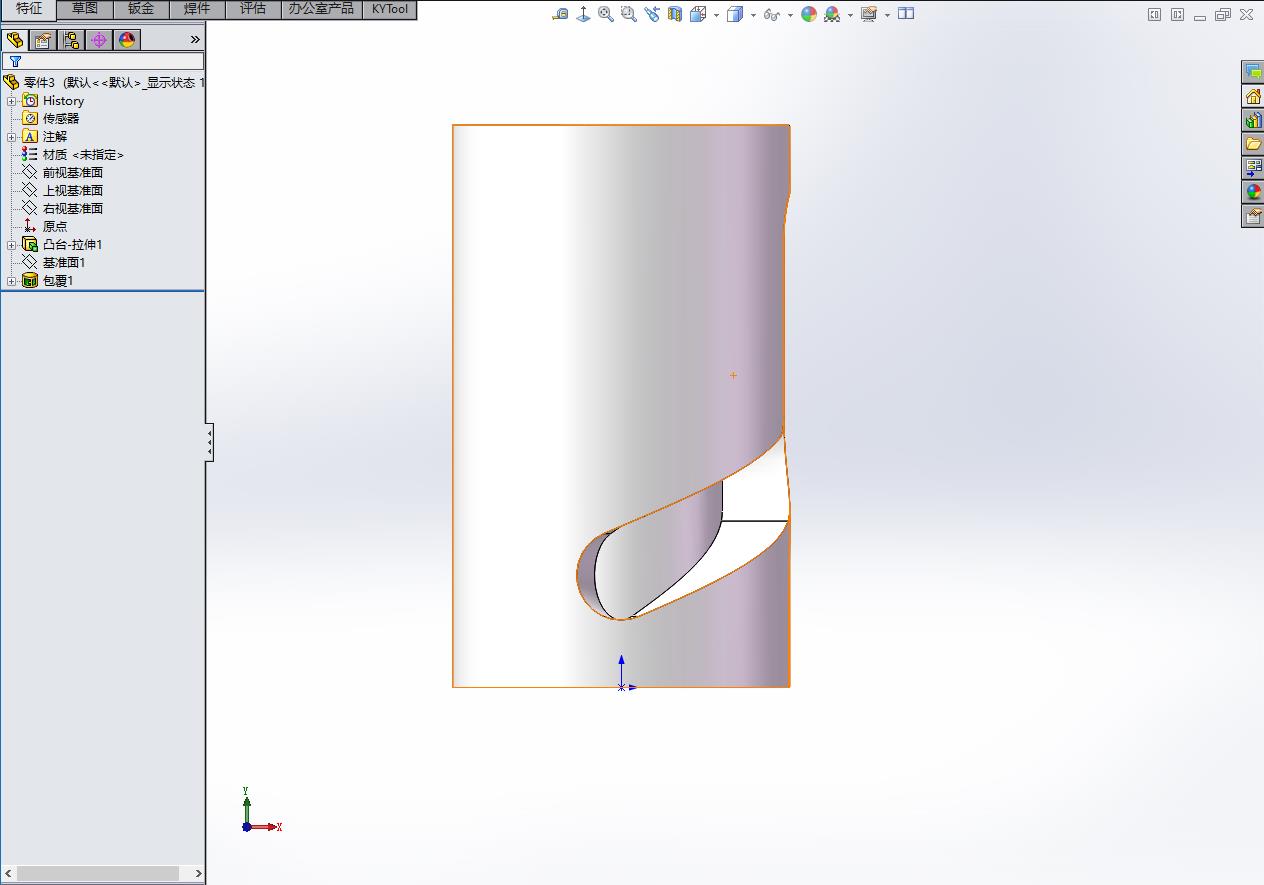Switch to the 特征 tab
1264x885 pixels.
(29, 9)
